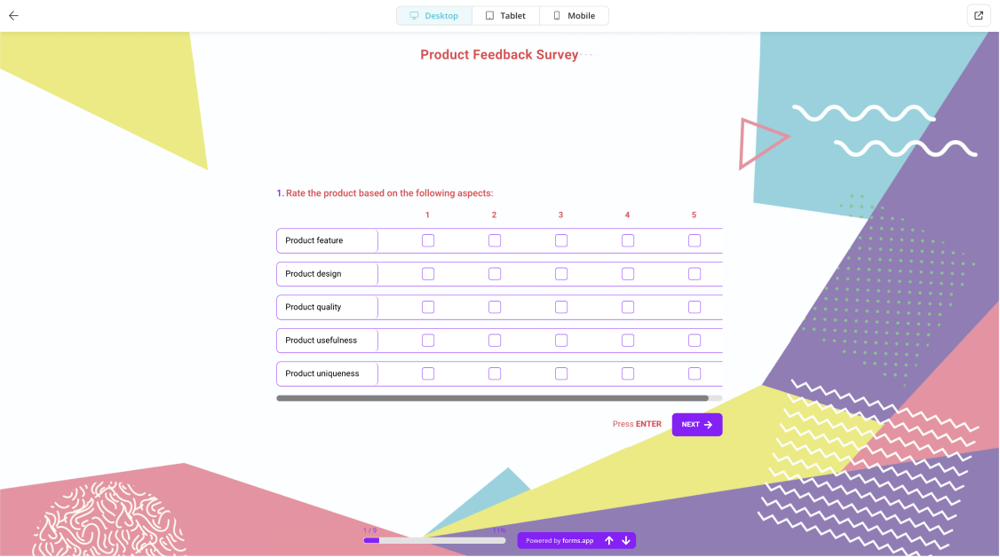
Task: Check rating 4 for Product quality
Action: (x=628, y=307)
